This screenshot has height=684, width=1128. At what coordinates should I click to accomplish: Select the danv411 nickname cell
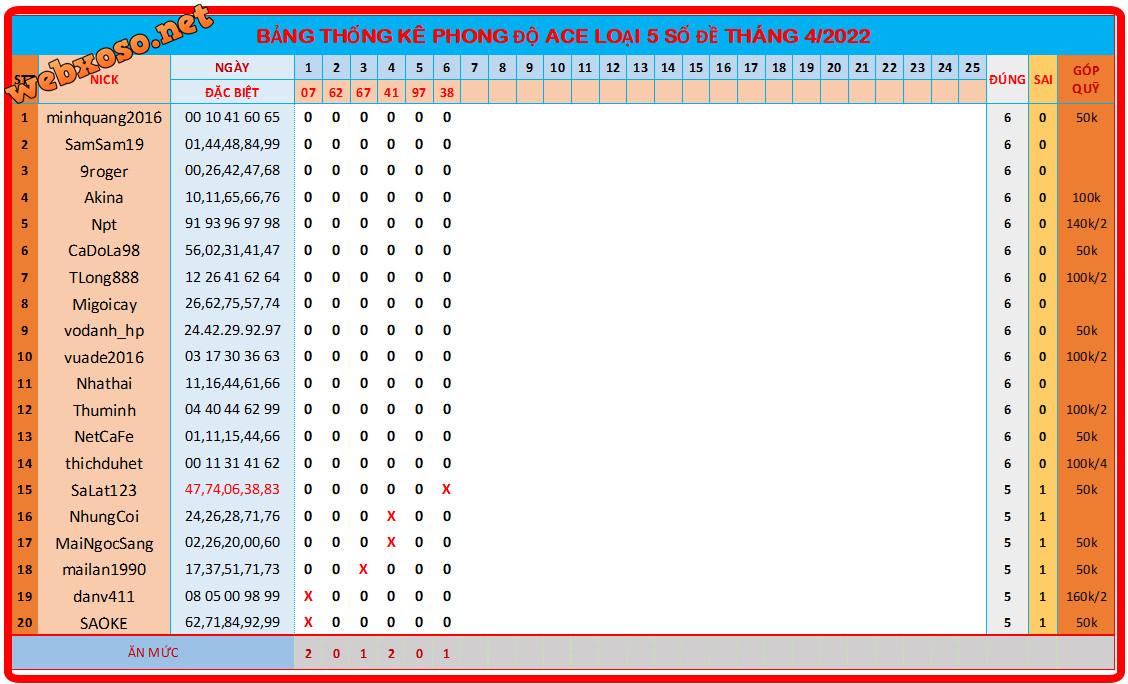104,596
